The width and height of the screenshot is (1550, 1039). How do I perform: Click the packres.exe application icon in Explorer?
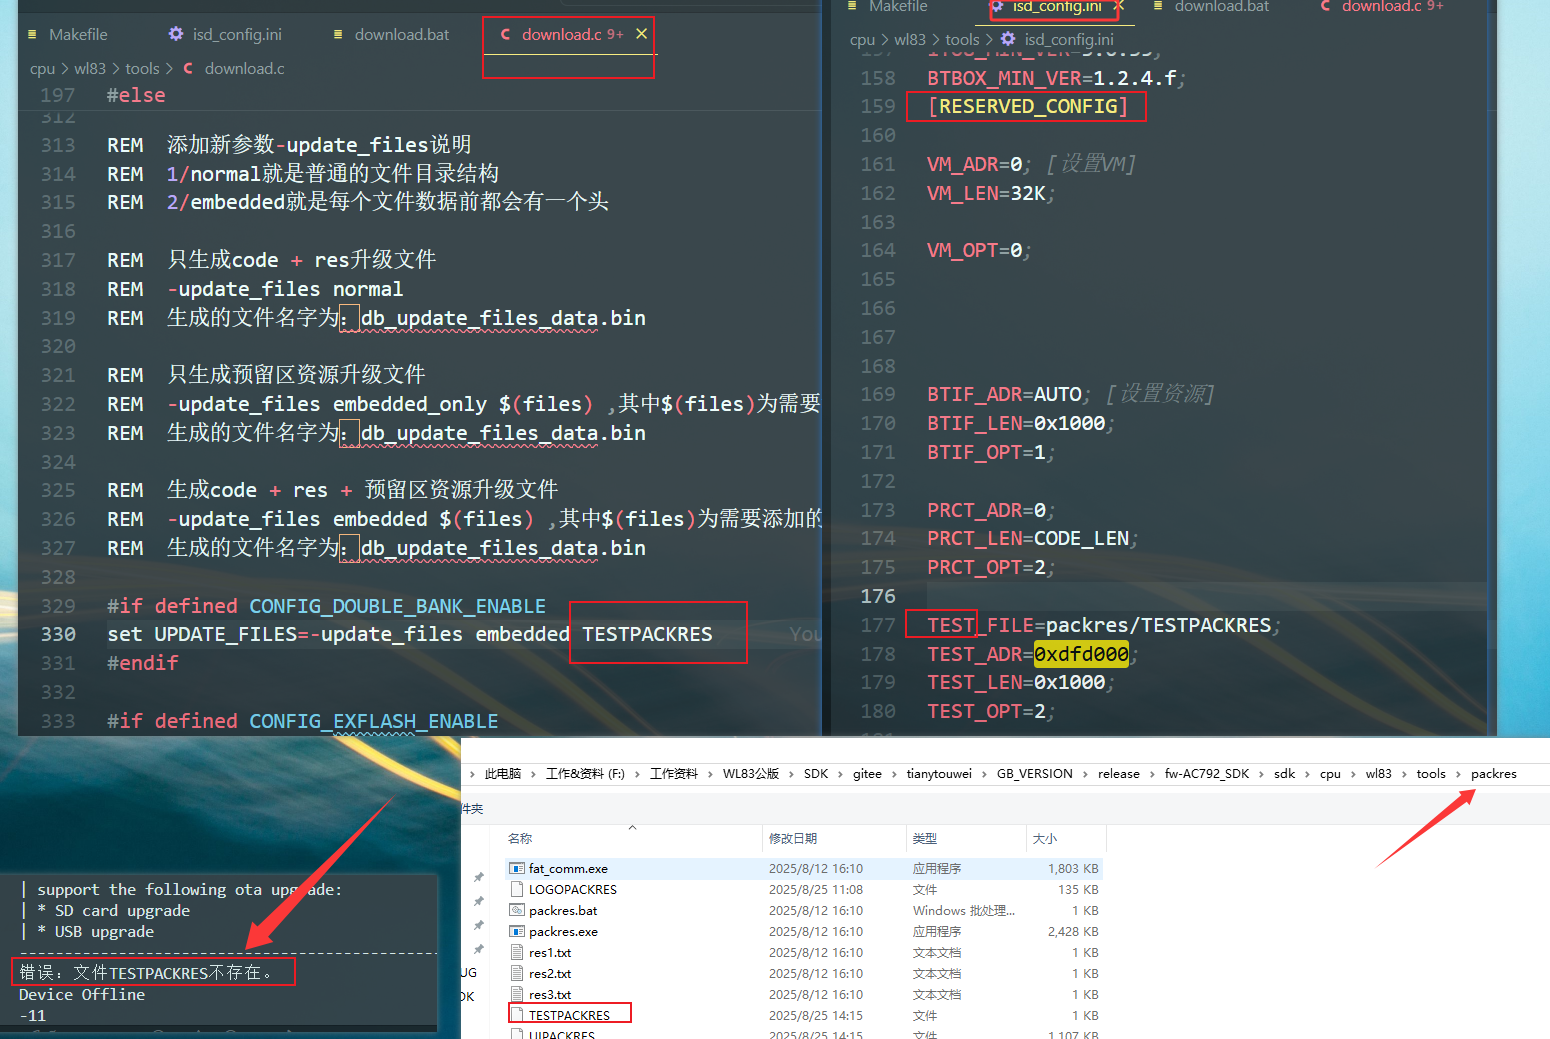517,931
